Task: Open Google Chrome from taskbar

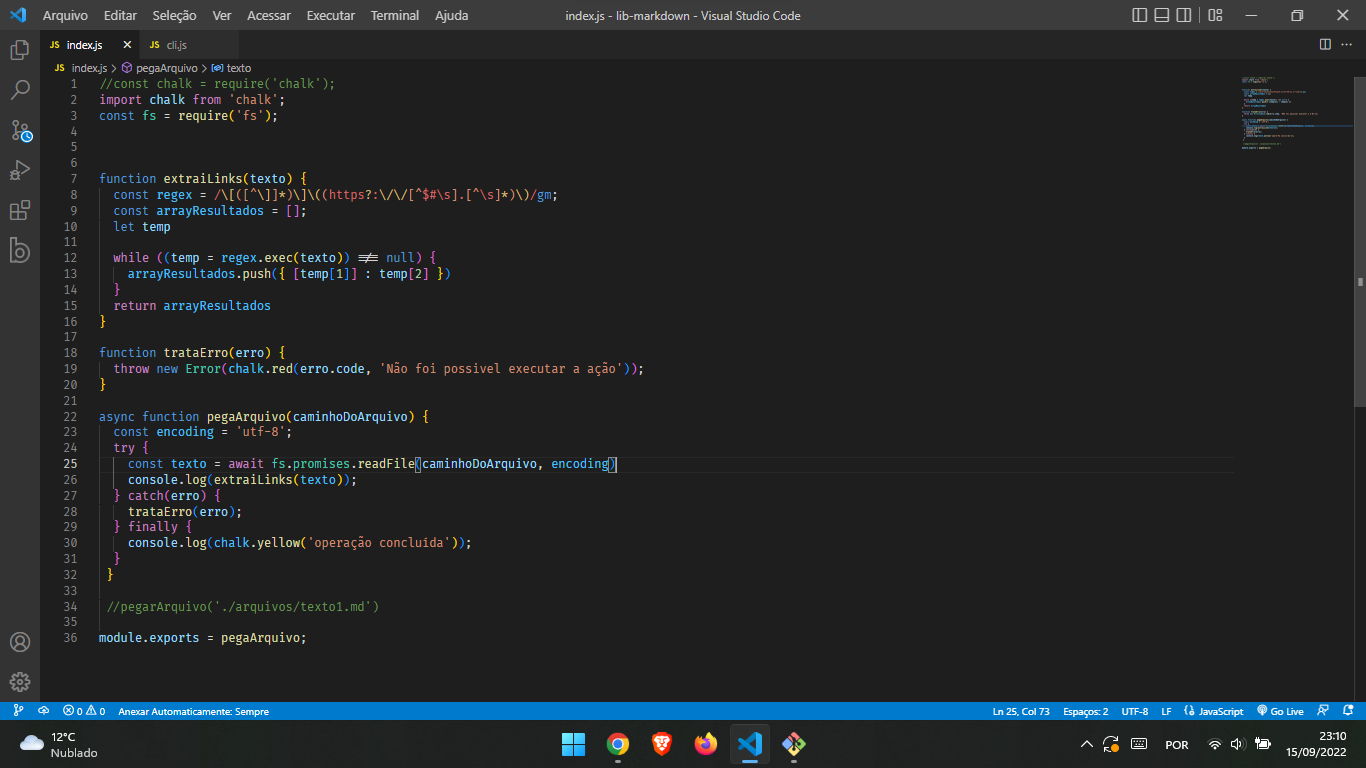Action: (x=618, y=744)
